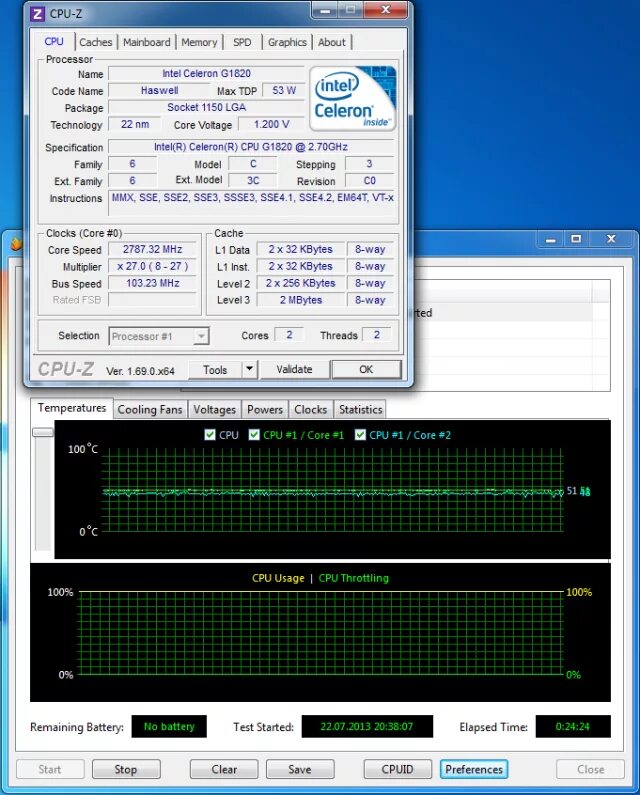Click the Bus Speed value 103.23 MHz
640x795 pixels.
153,283
